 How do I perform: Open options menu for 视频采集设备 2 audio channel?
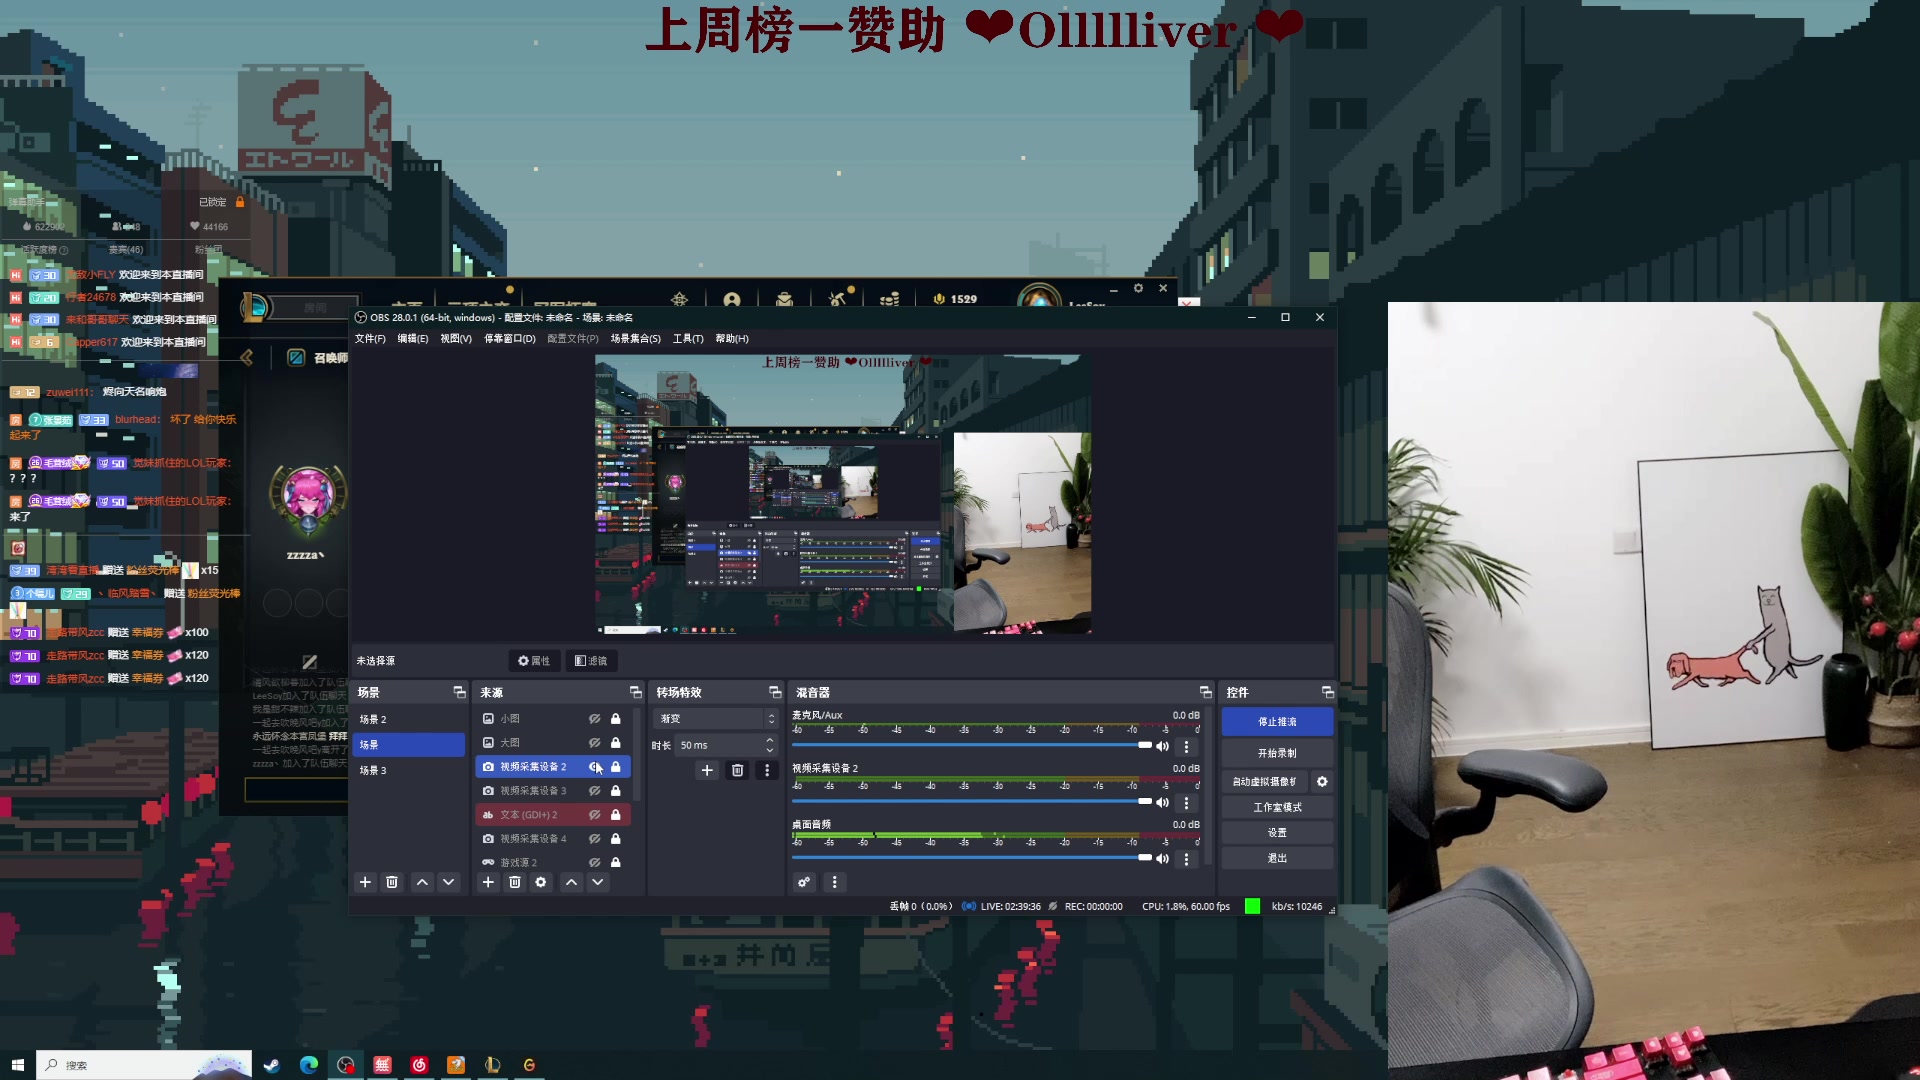coord(1186,802)
